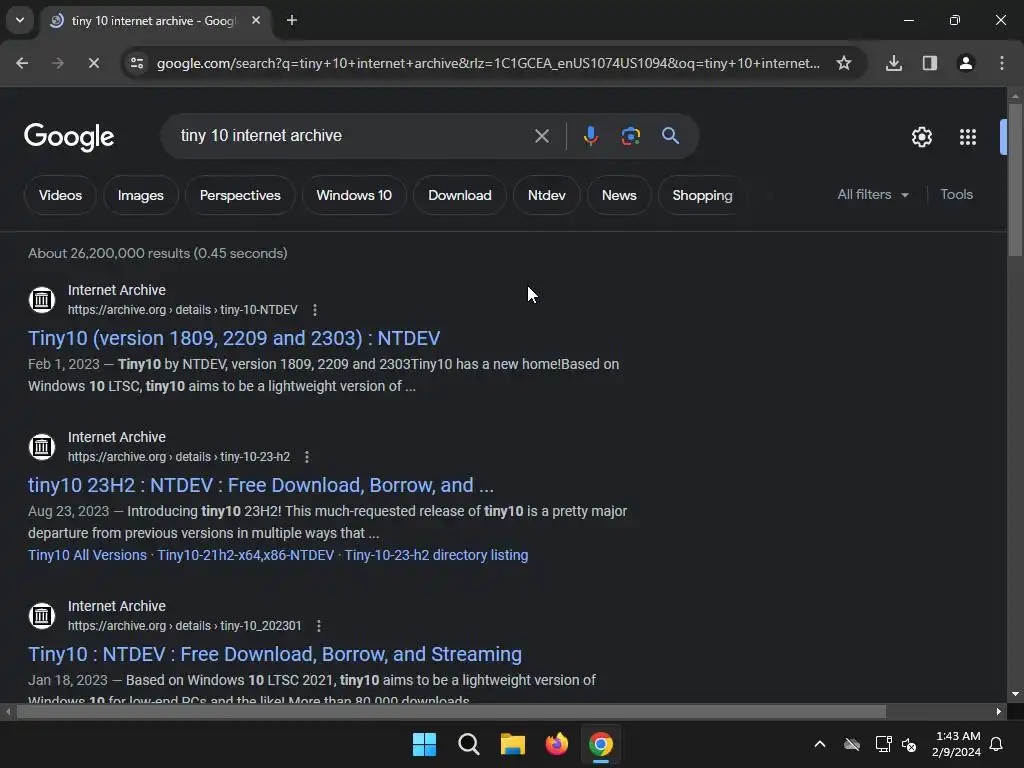Open Tiny-10-23-h2 directory listing sitelink

(436, 555)
